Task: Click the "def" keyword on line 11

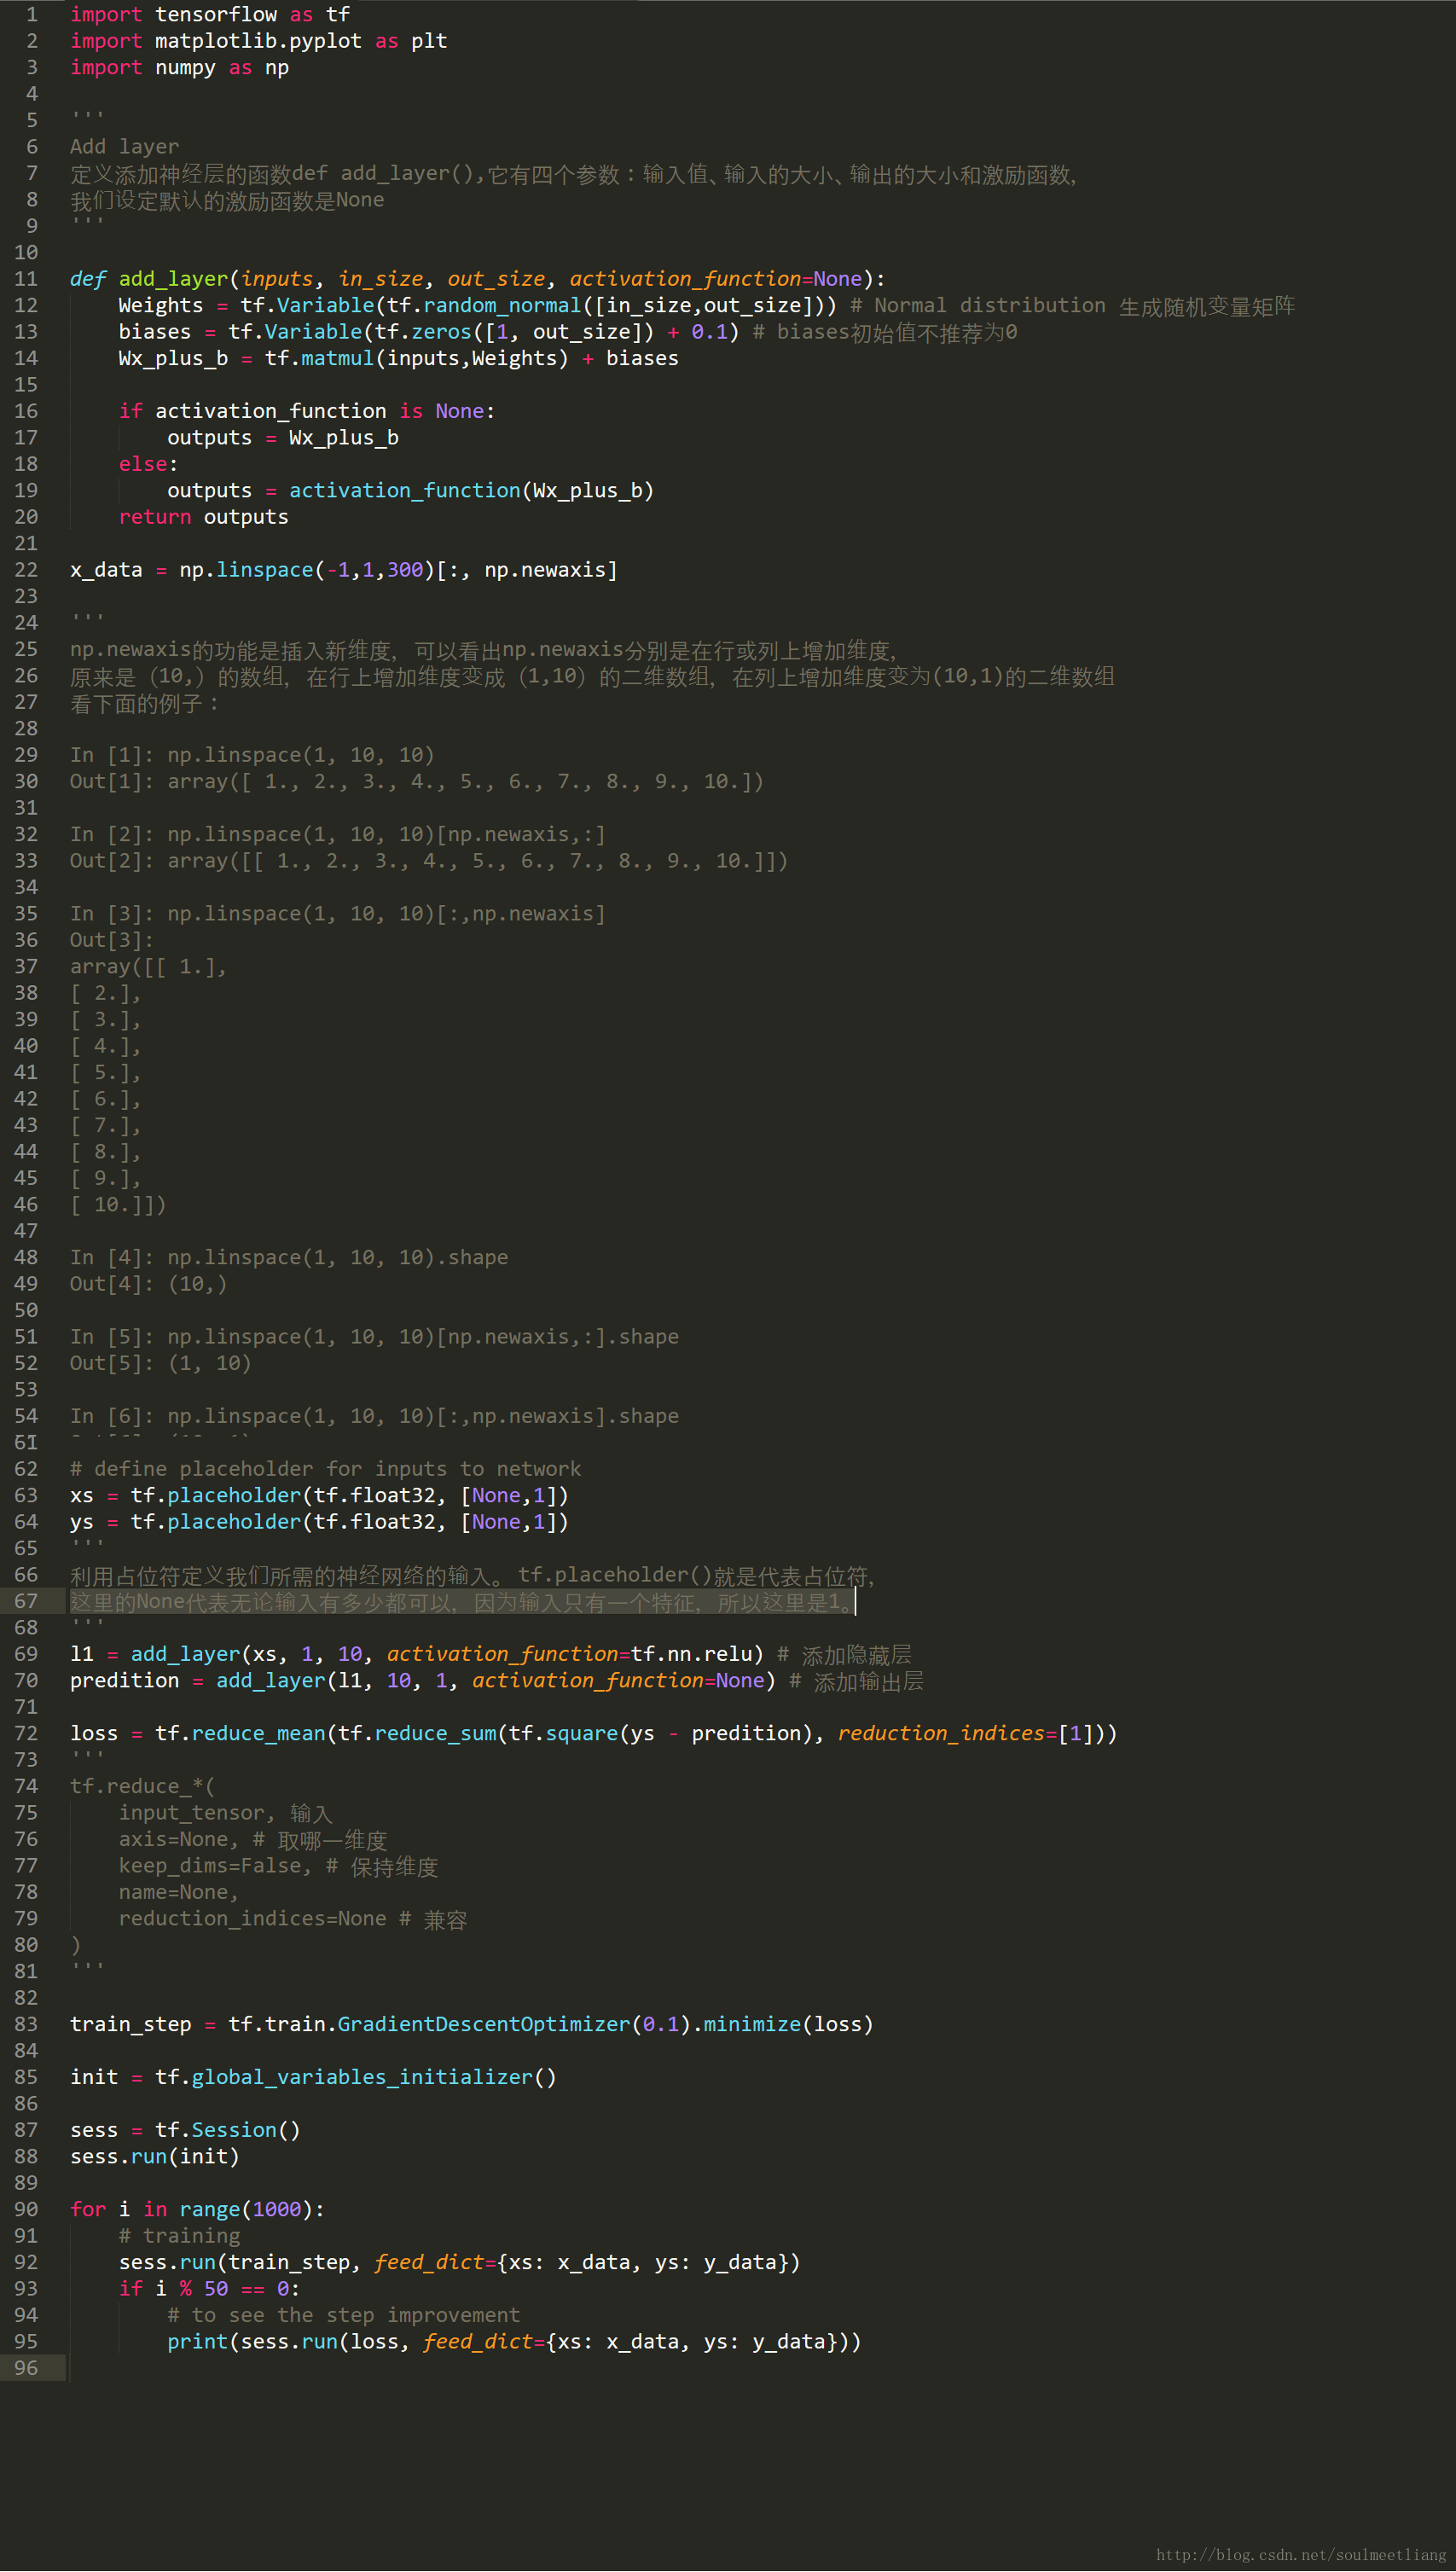Action: [x=88, y=279]
